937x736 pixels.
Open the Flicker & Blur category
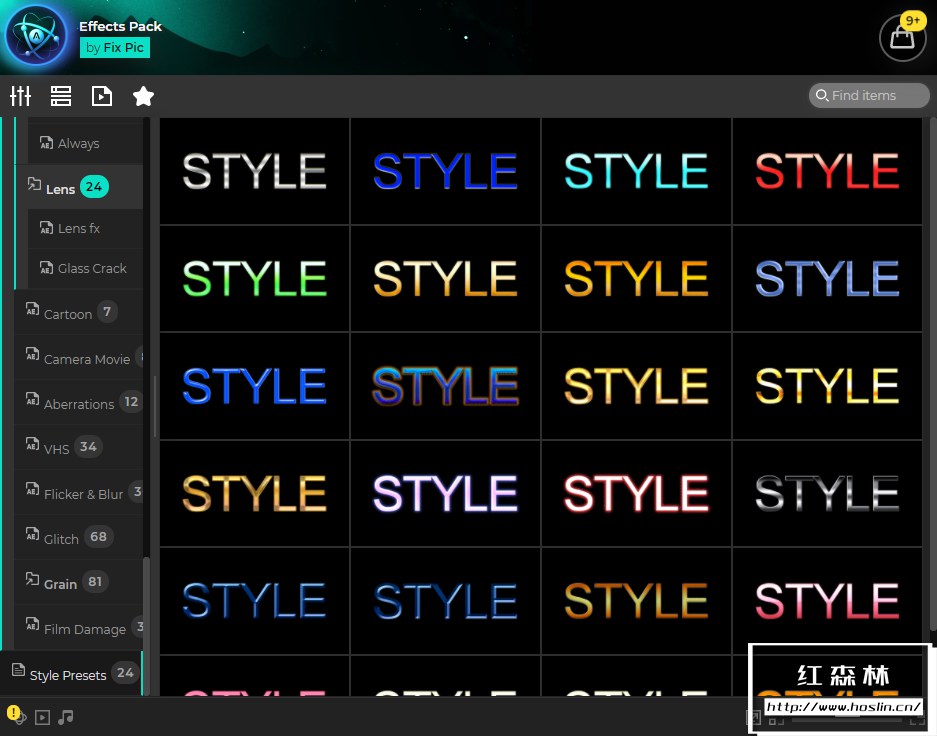(x=79, y=492)
